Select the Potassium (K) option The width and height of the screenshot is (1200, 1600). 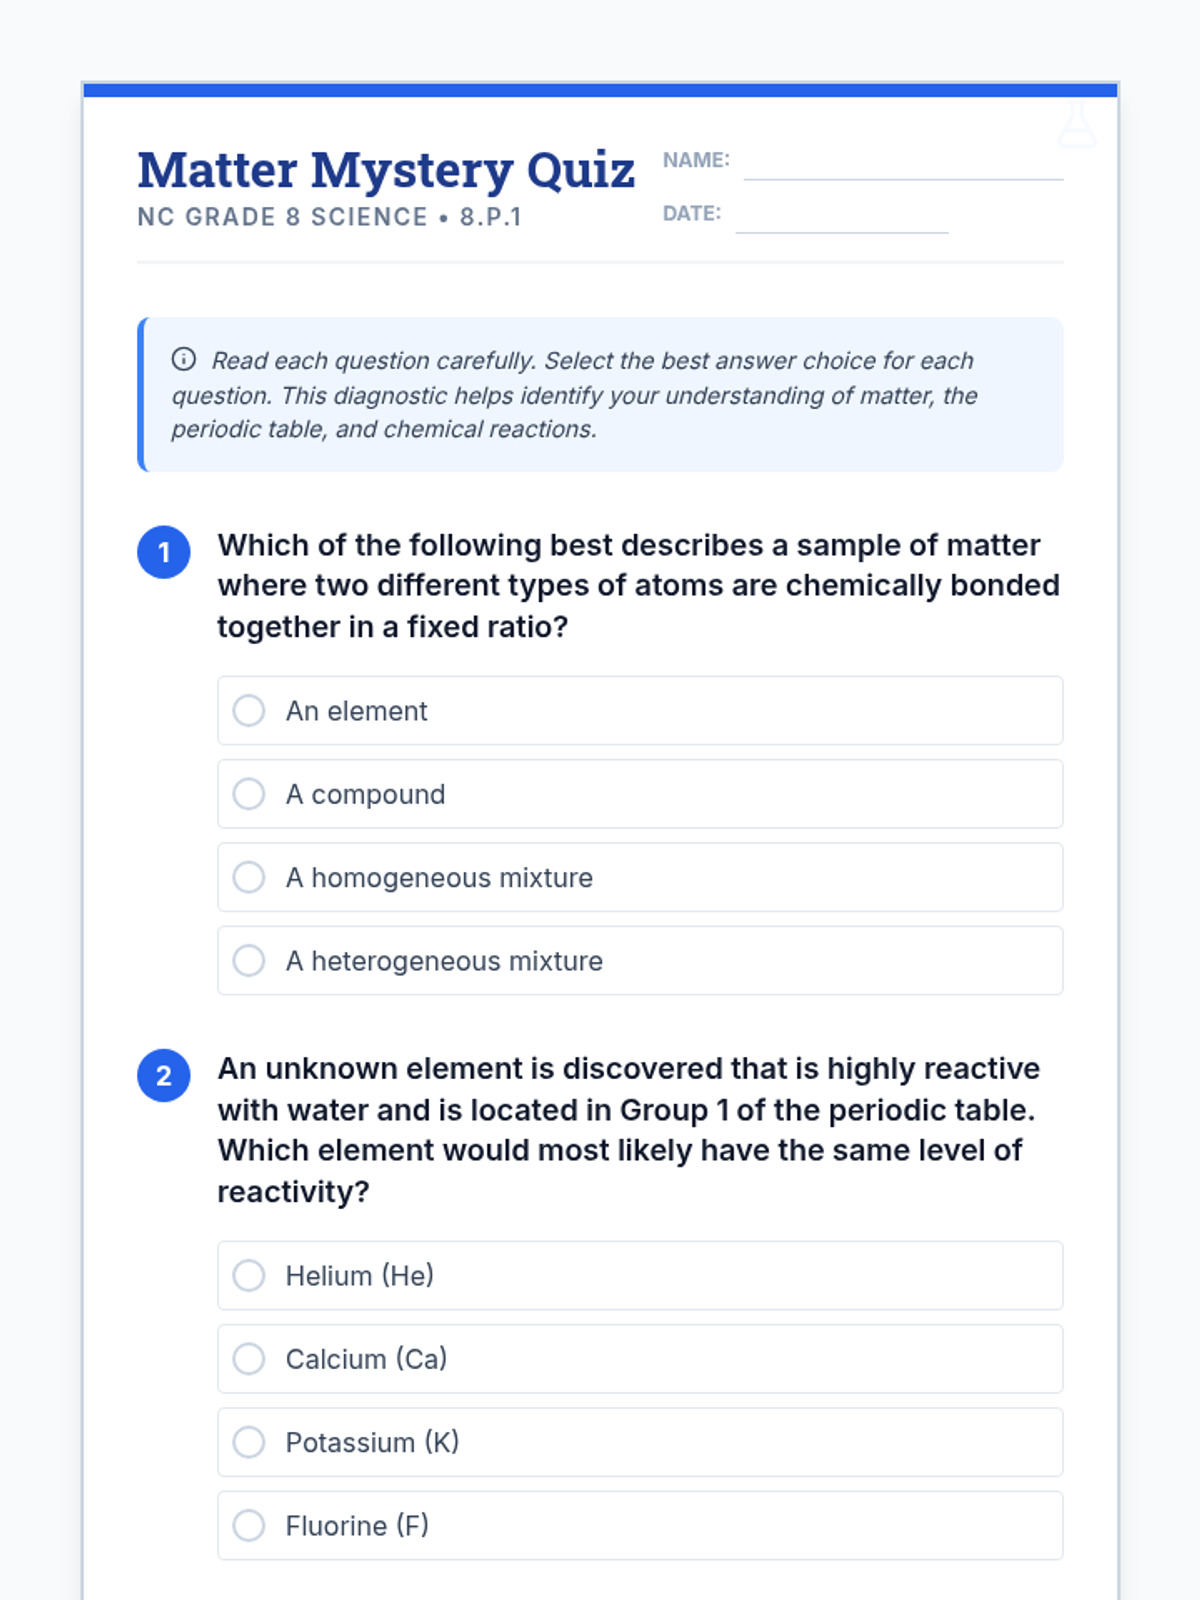[640, 1442]
